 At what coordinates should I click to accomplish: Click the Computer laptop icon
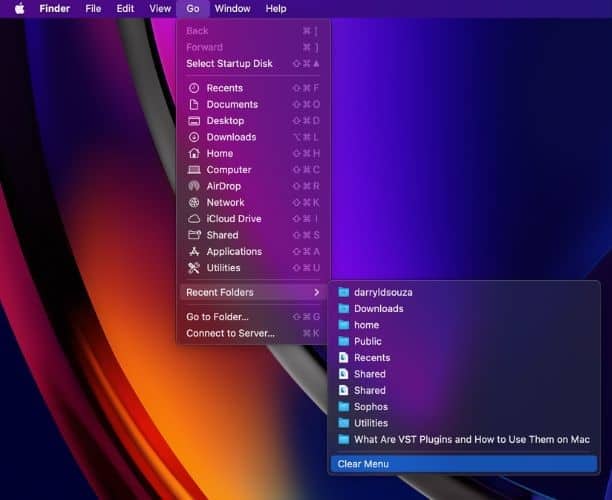194,170
